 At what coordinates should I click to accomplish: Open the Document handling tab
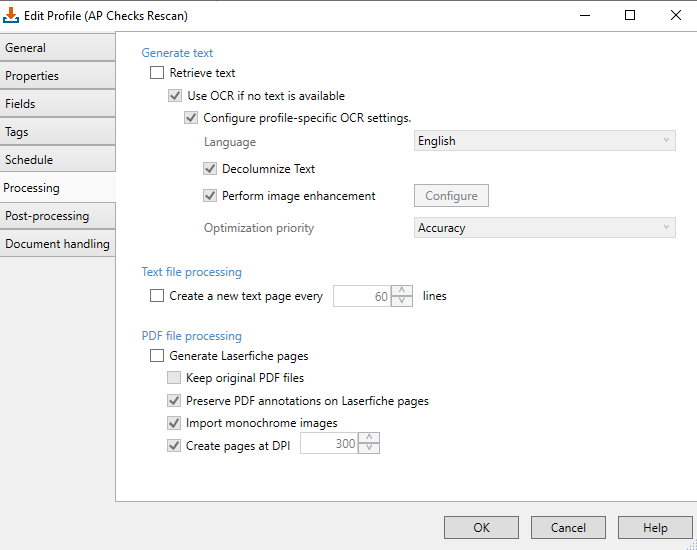(57, 244)
